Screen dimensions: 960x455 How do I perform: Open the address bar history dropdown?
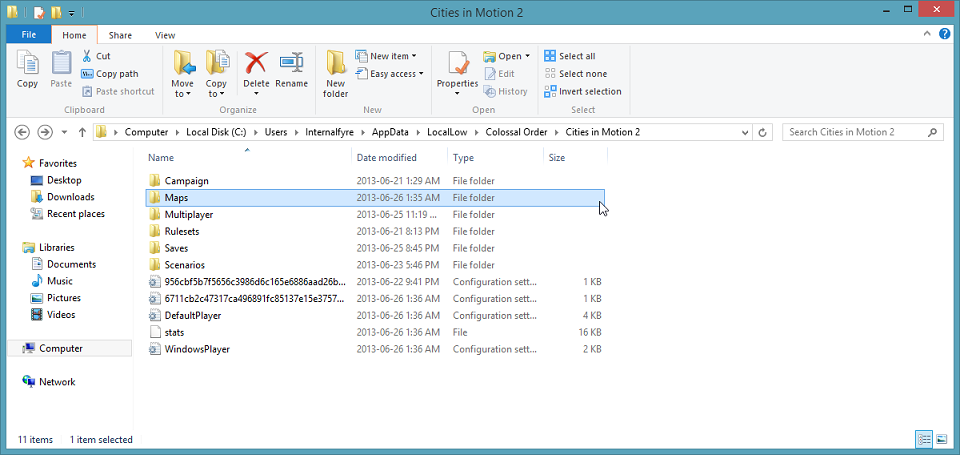[745, 132]
